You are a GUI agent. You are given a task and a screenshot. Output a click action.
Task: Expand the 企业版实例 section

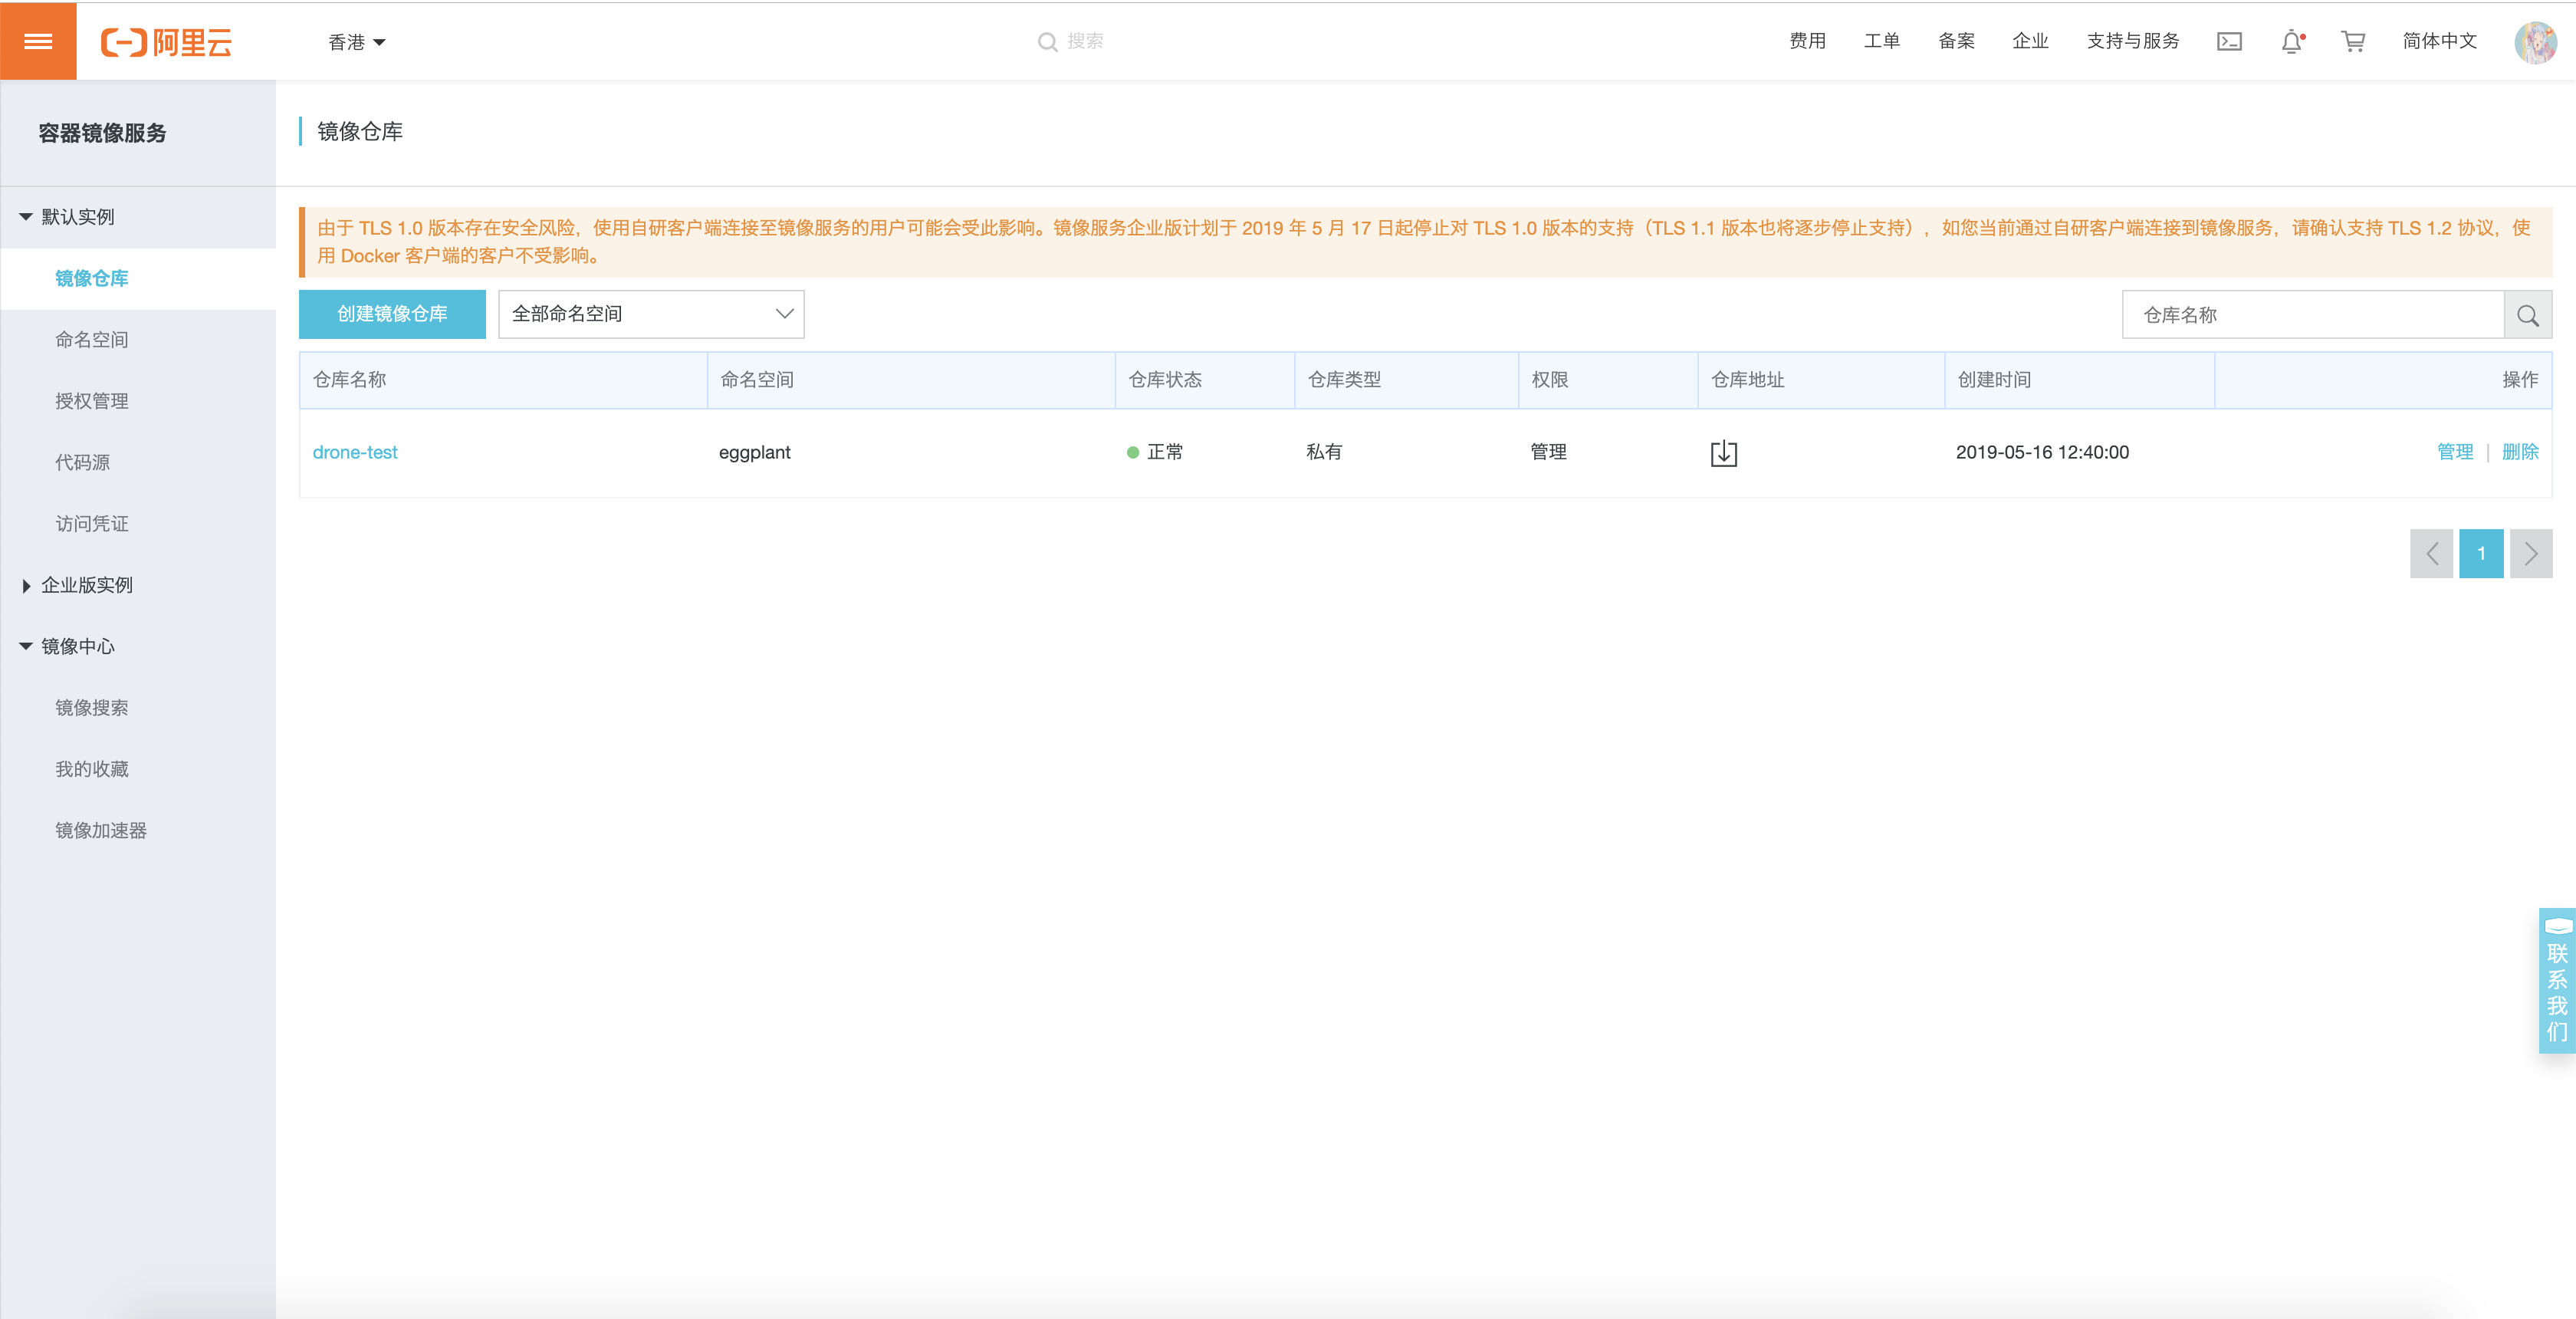(87, 585)
